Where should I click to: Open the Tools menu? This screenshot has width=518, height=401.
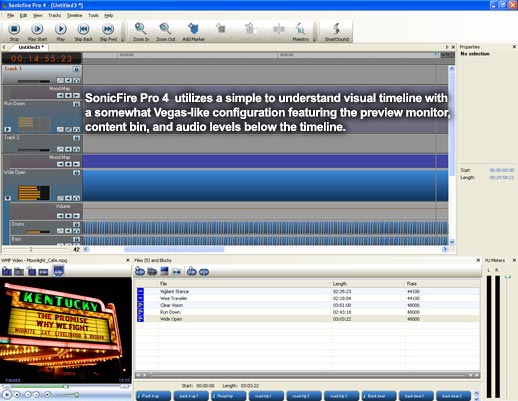(93, 15)
